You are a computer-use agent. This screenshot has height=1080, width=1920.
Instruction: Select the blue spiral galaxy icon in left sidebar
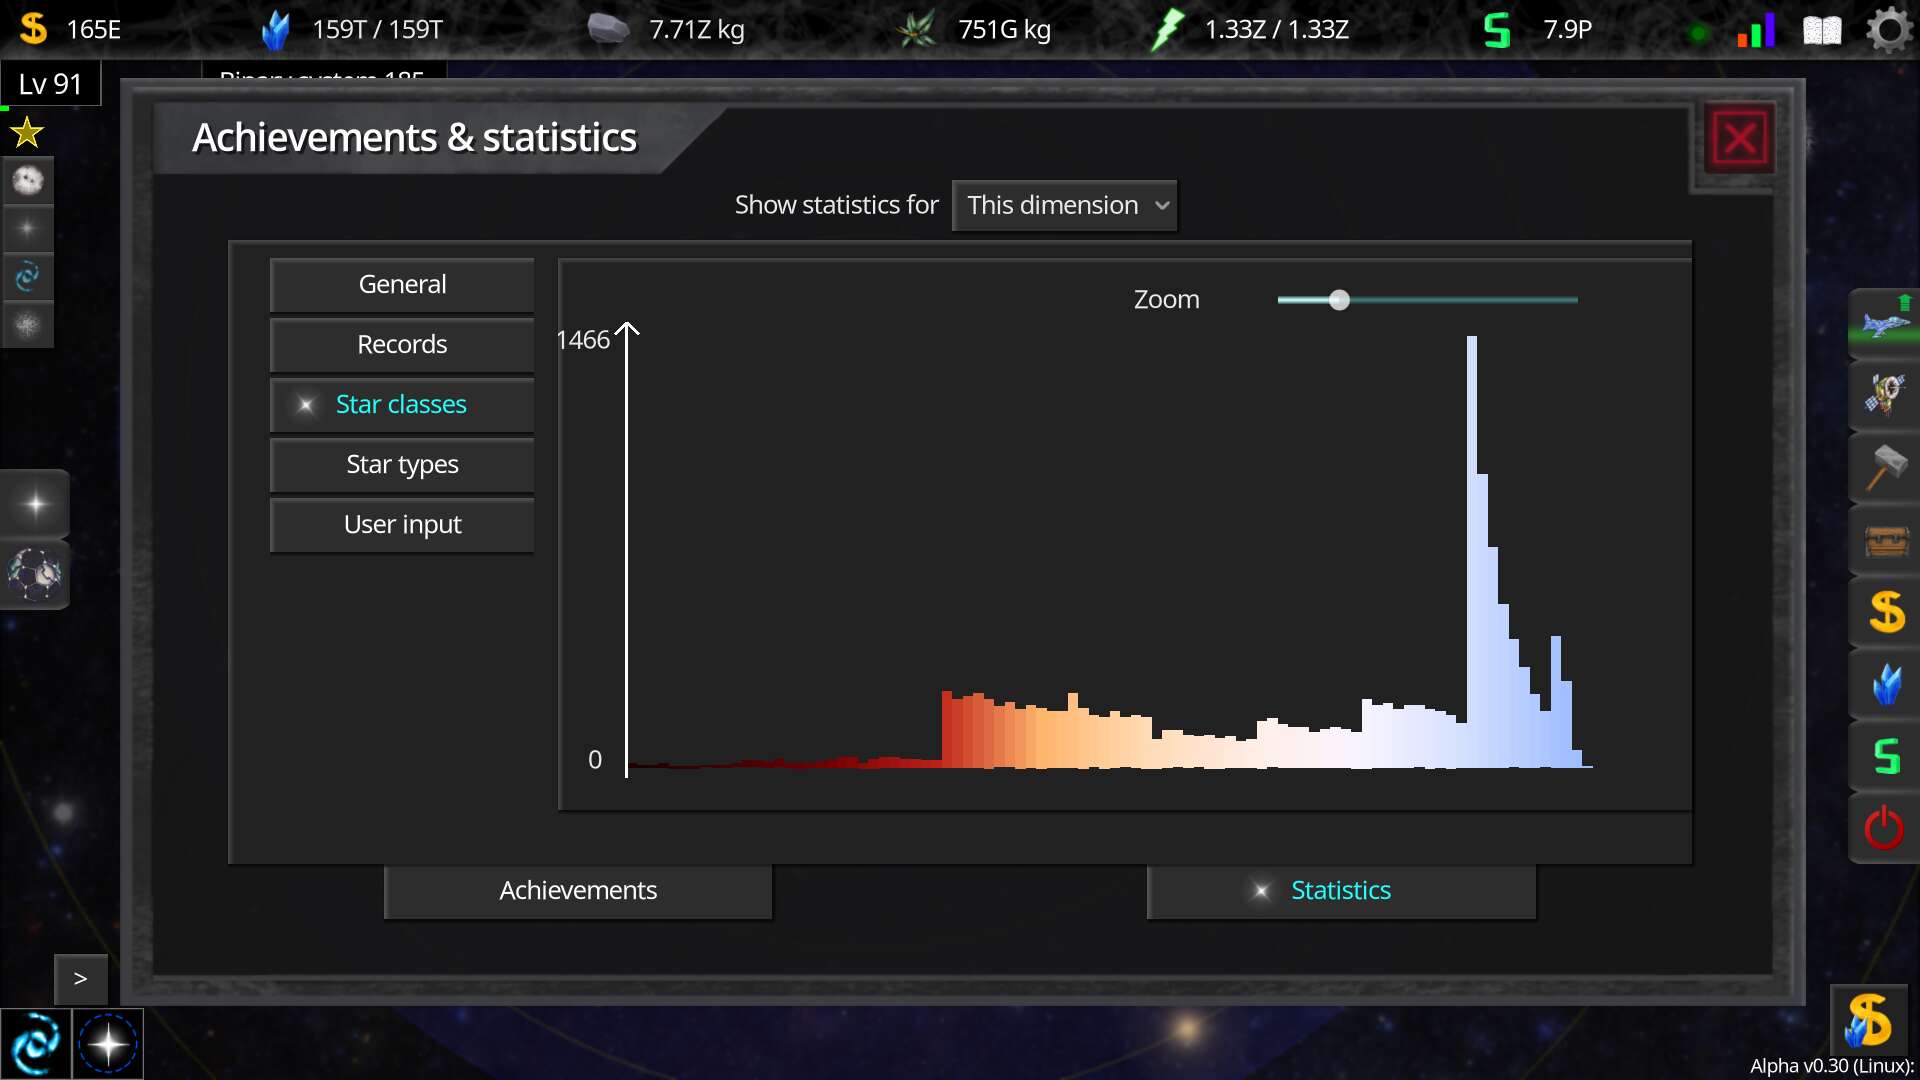click(x=27, y=277)
